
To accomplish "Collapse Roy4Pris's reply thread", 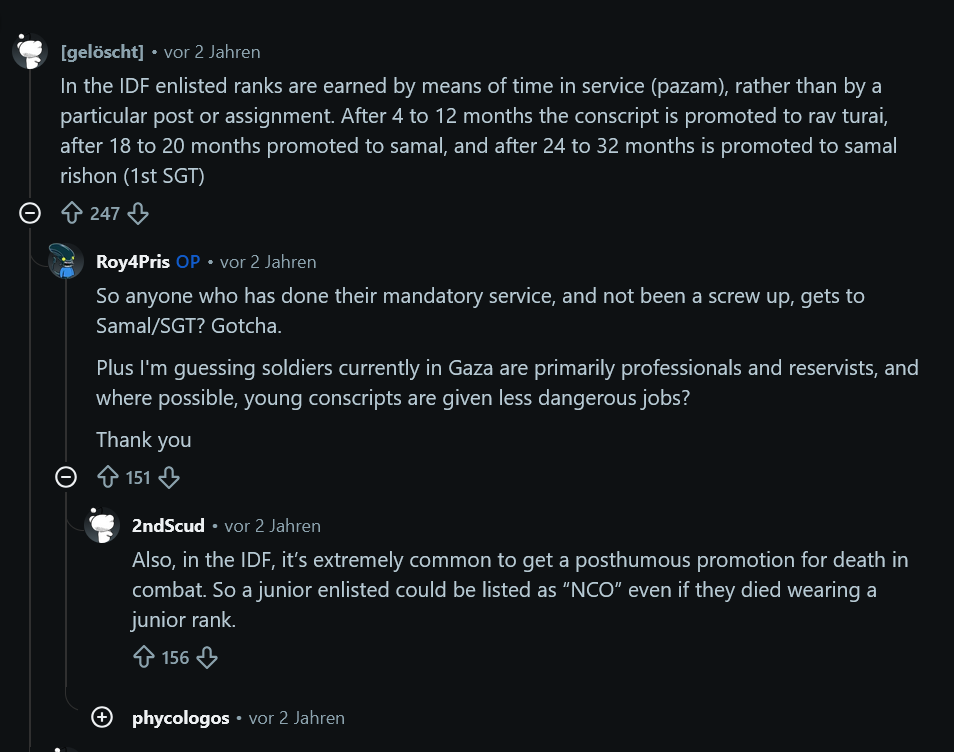I will click(x=66, y=477).
